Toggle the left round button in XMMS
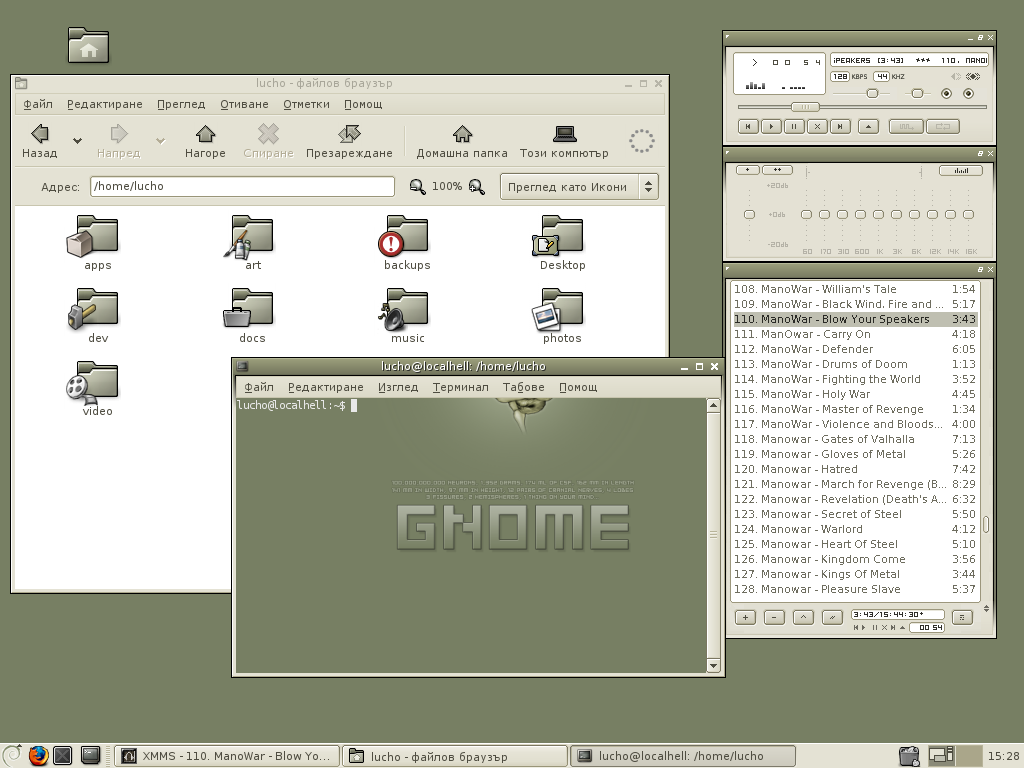Screen dimensions: 1024x768 [946, 93]
